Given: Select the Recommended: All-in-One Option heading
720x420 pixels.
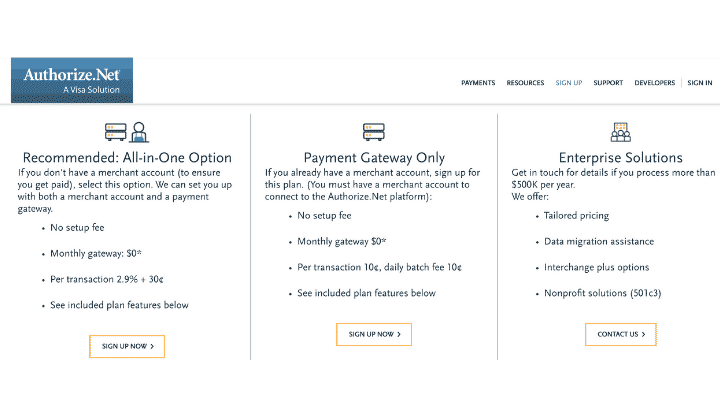Looking at the screenshot, I should tap(127, 158).
